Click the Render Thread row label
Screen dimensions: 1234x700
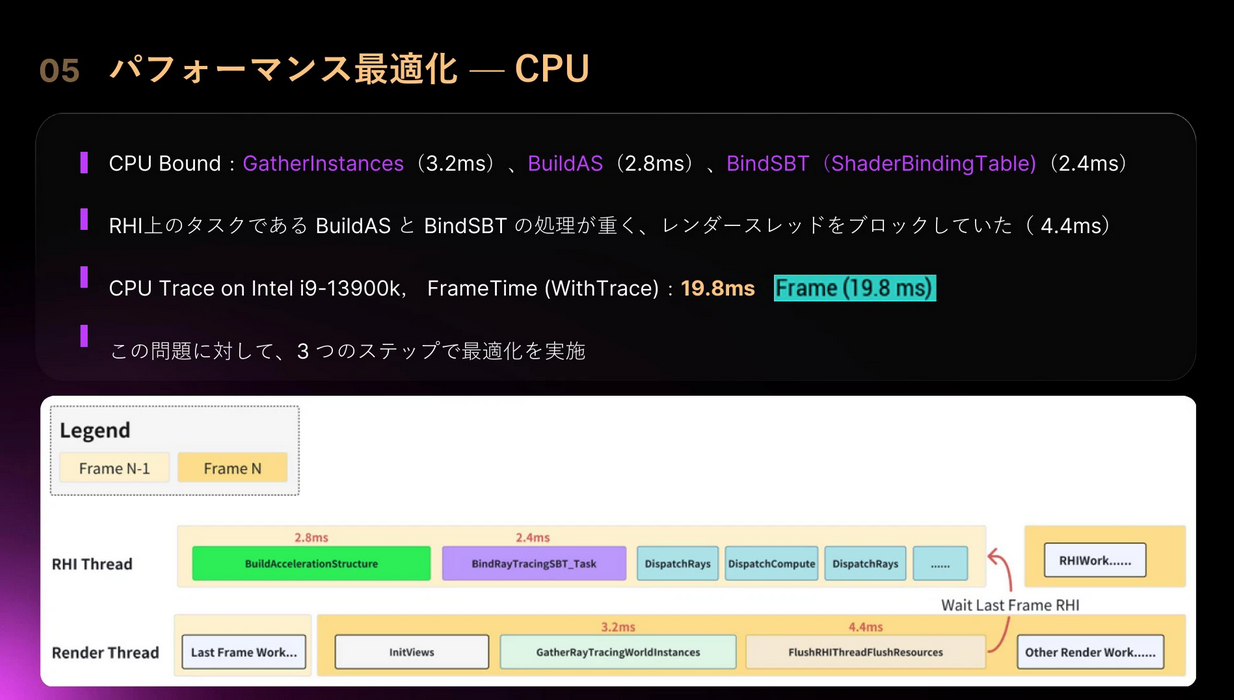click(x=105, y=653)
